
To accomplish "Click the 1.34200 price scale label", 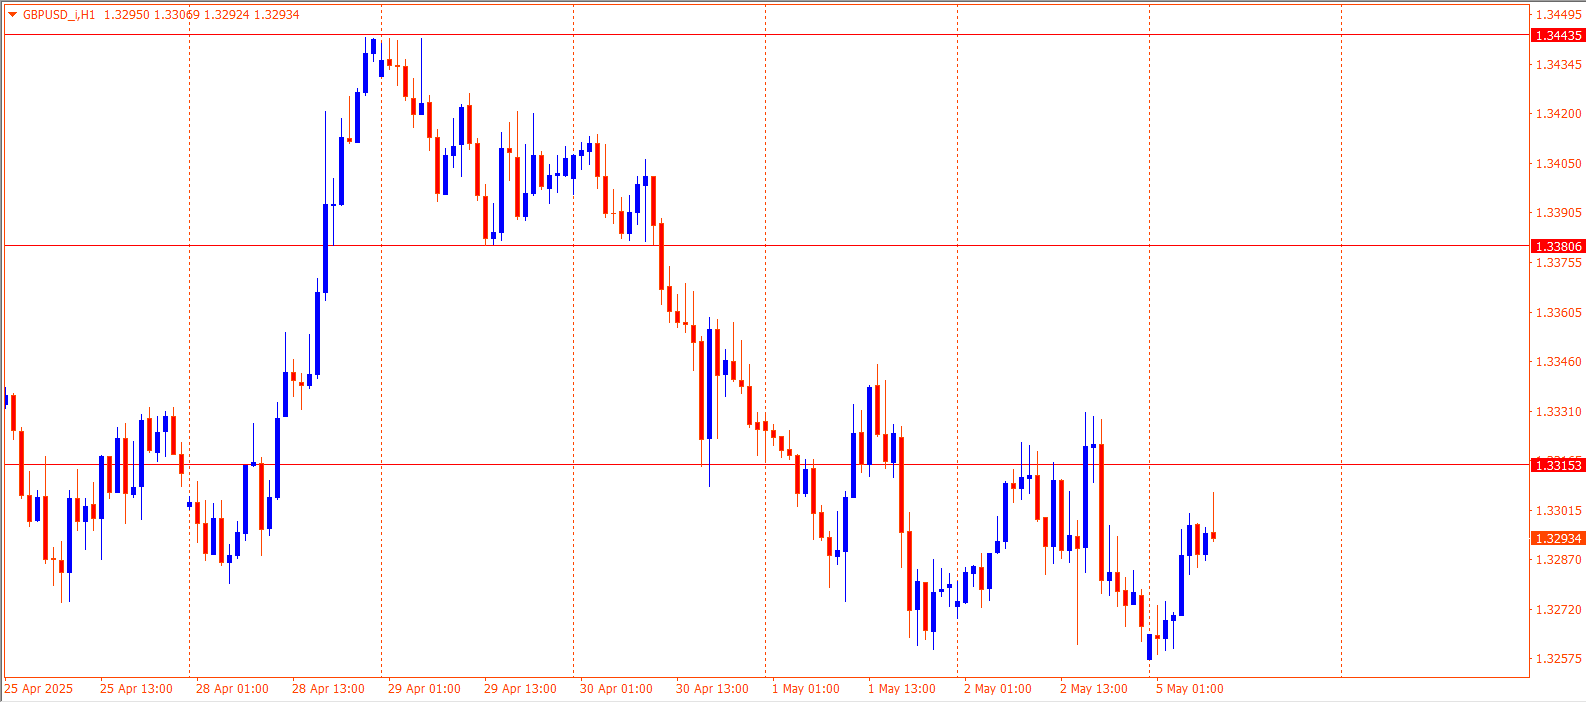I will click(x=1559, y=114).
